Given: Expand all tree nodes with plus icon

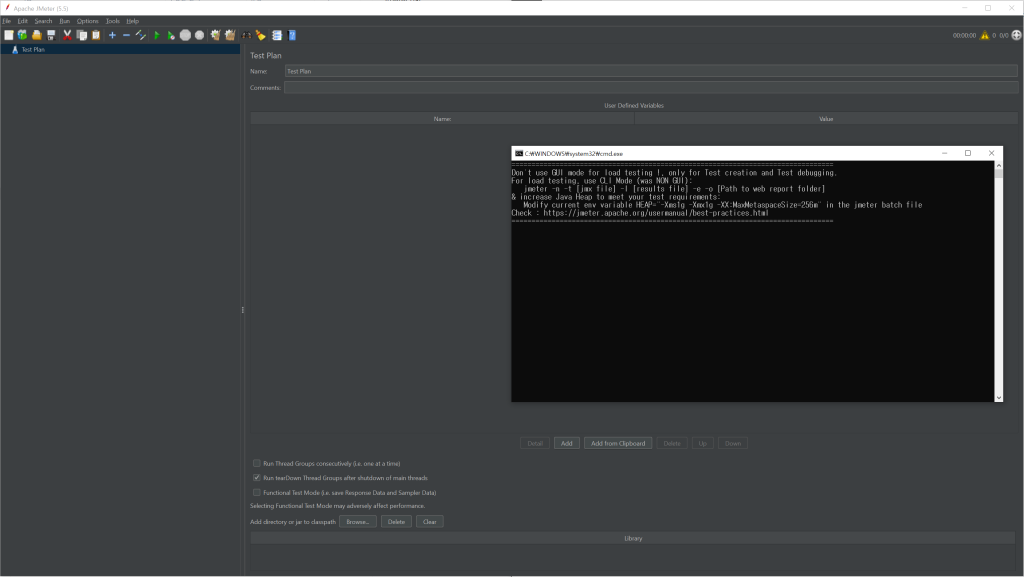Looking at the screenshot, I should (112, 35).
